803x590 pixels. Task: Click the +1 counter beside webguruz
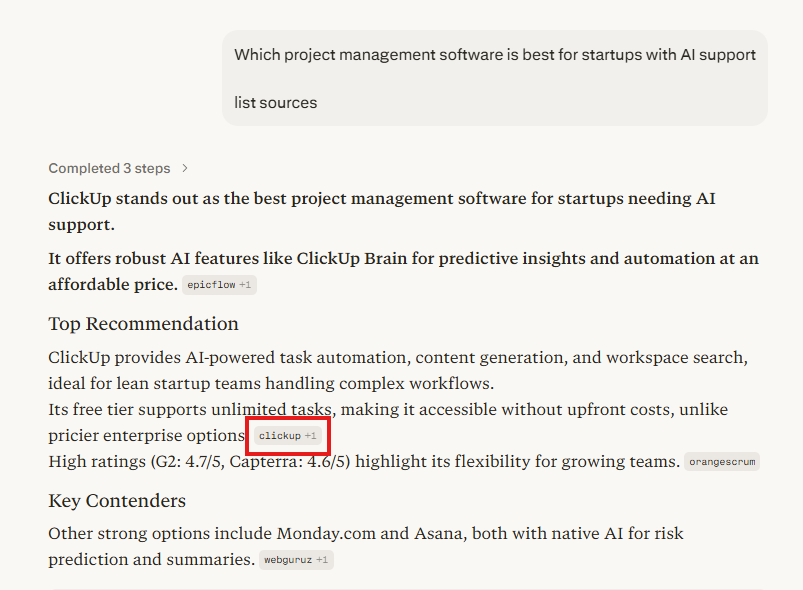322,560
